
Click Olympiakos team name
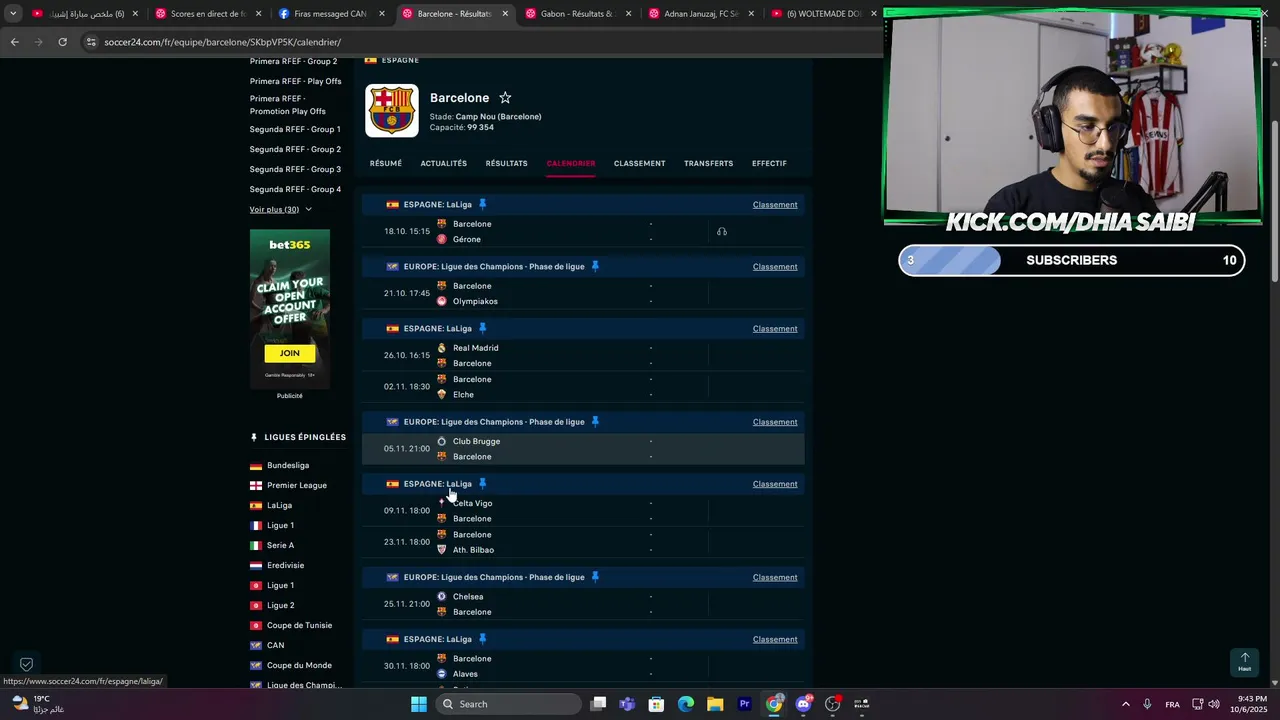click(x=475, y=301)
